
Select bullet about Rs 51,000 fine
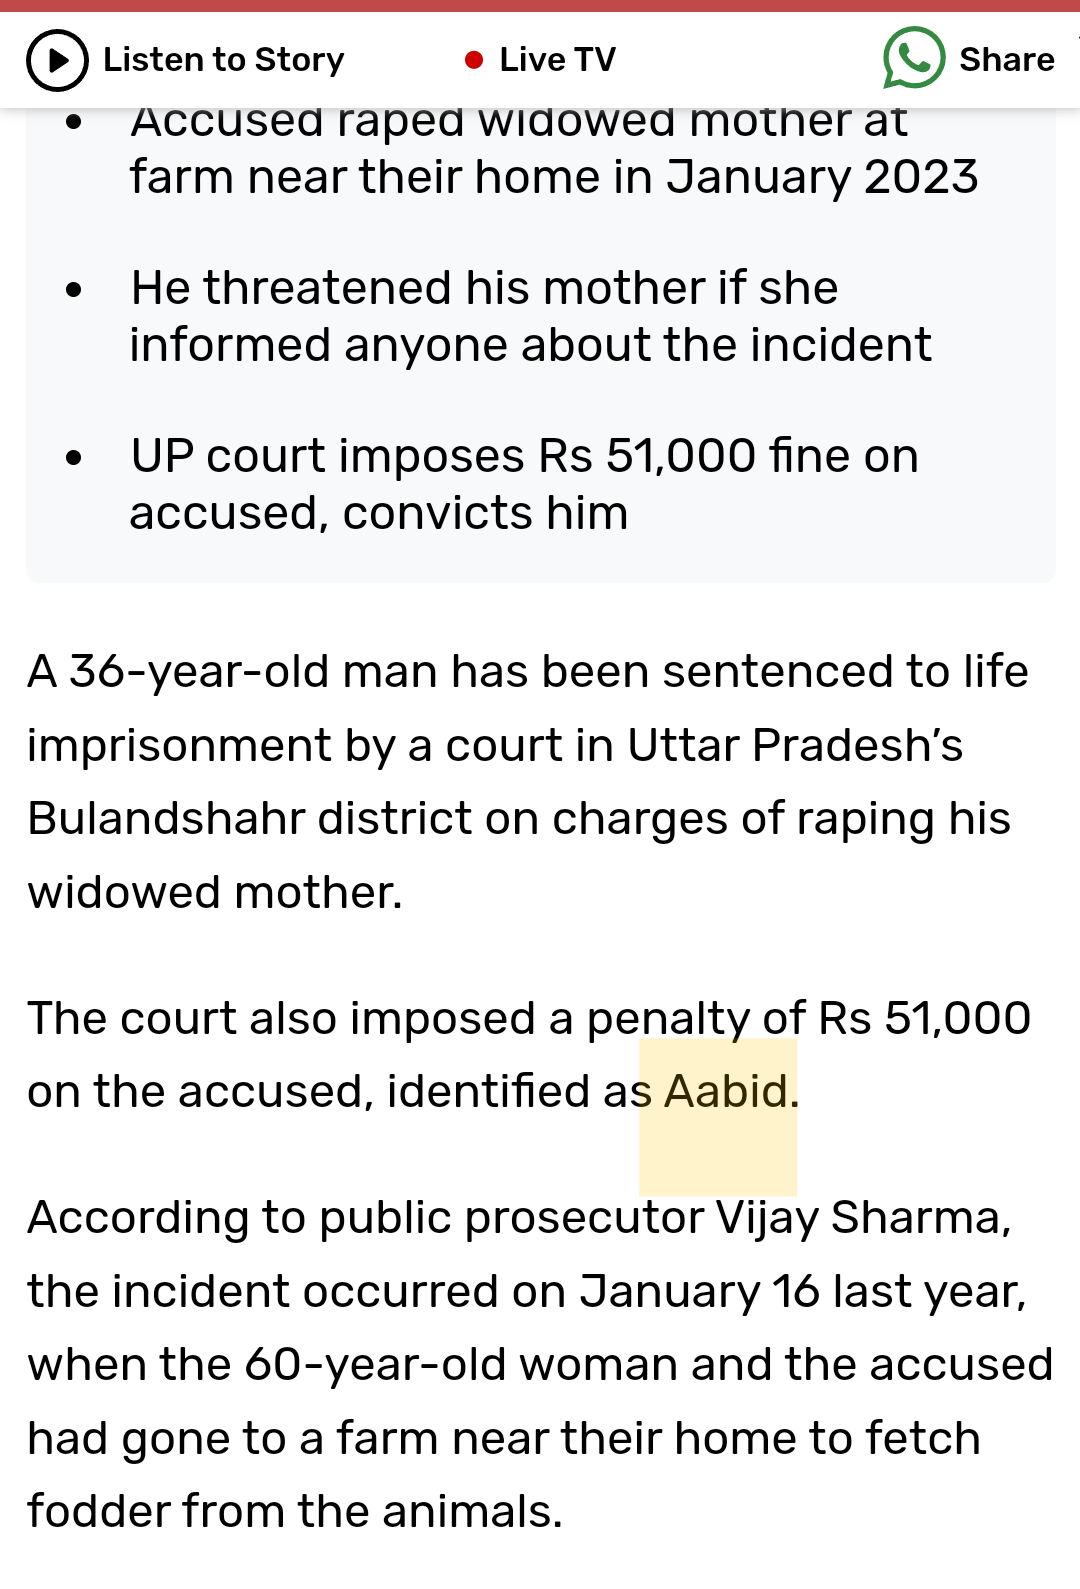(524, 484)
